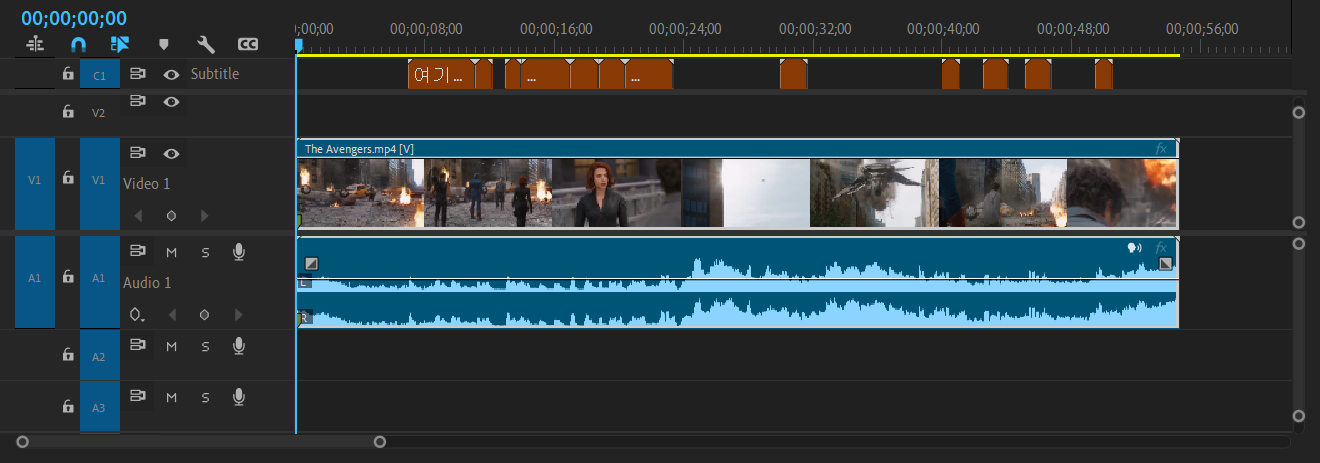Target the A1 track header button

pos(99,282)
